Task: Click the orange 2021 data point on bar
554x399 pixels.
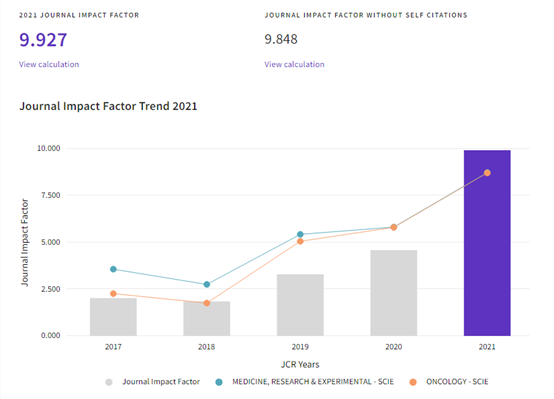Action: [x=487, y=173]
